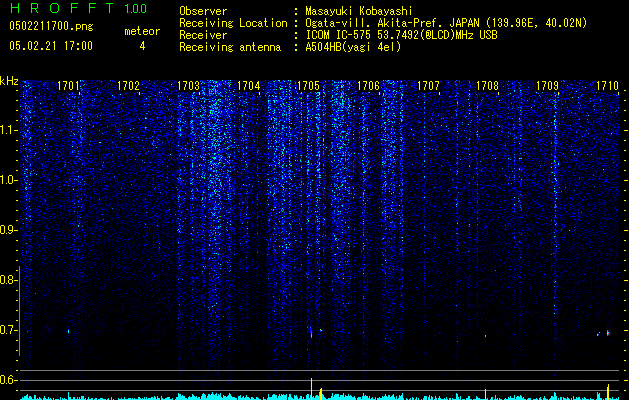Click the 1701 time marker
Viewport: 629px width, 400px height.
tap(68, 85)
